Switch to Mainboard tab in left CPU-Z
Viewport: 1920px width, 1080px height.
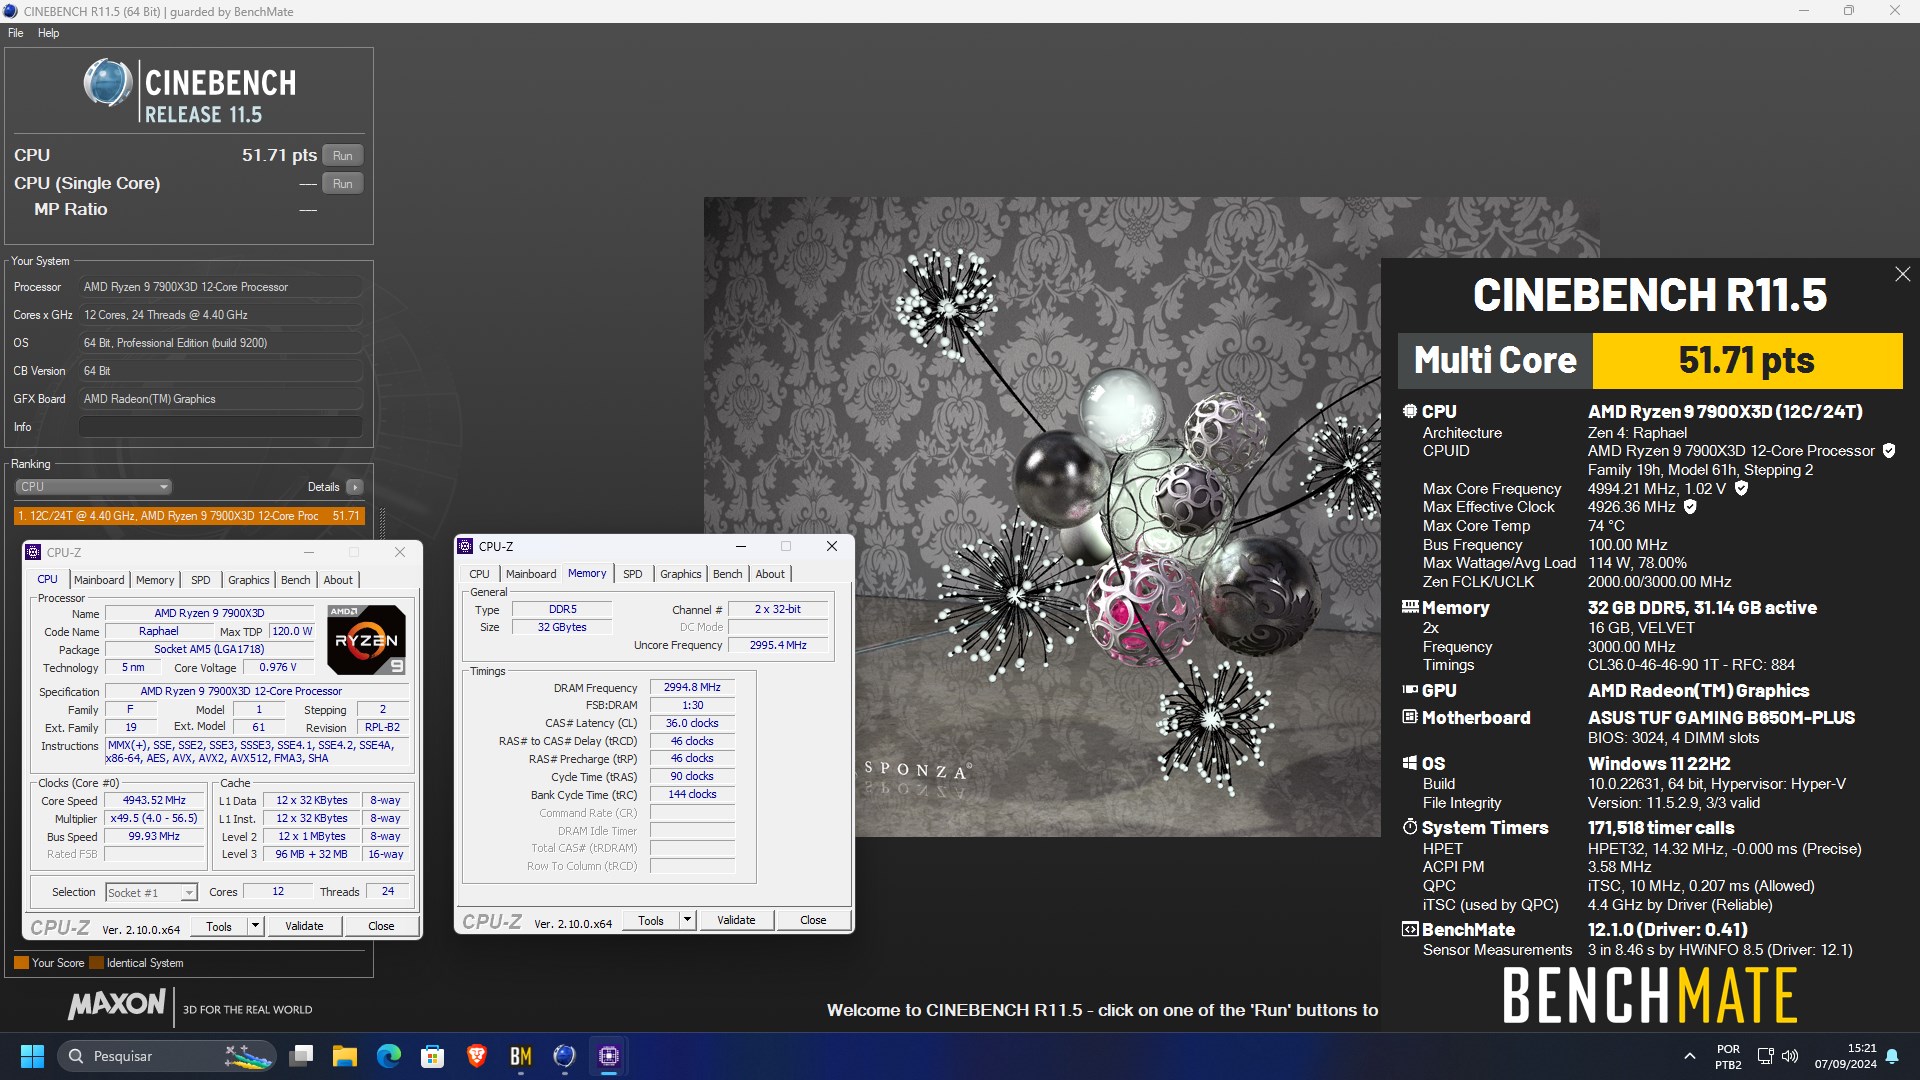[x=99, y=580]
